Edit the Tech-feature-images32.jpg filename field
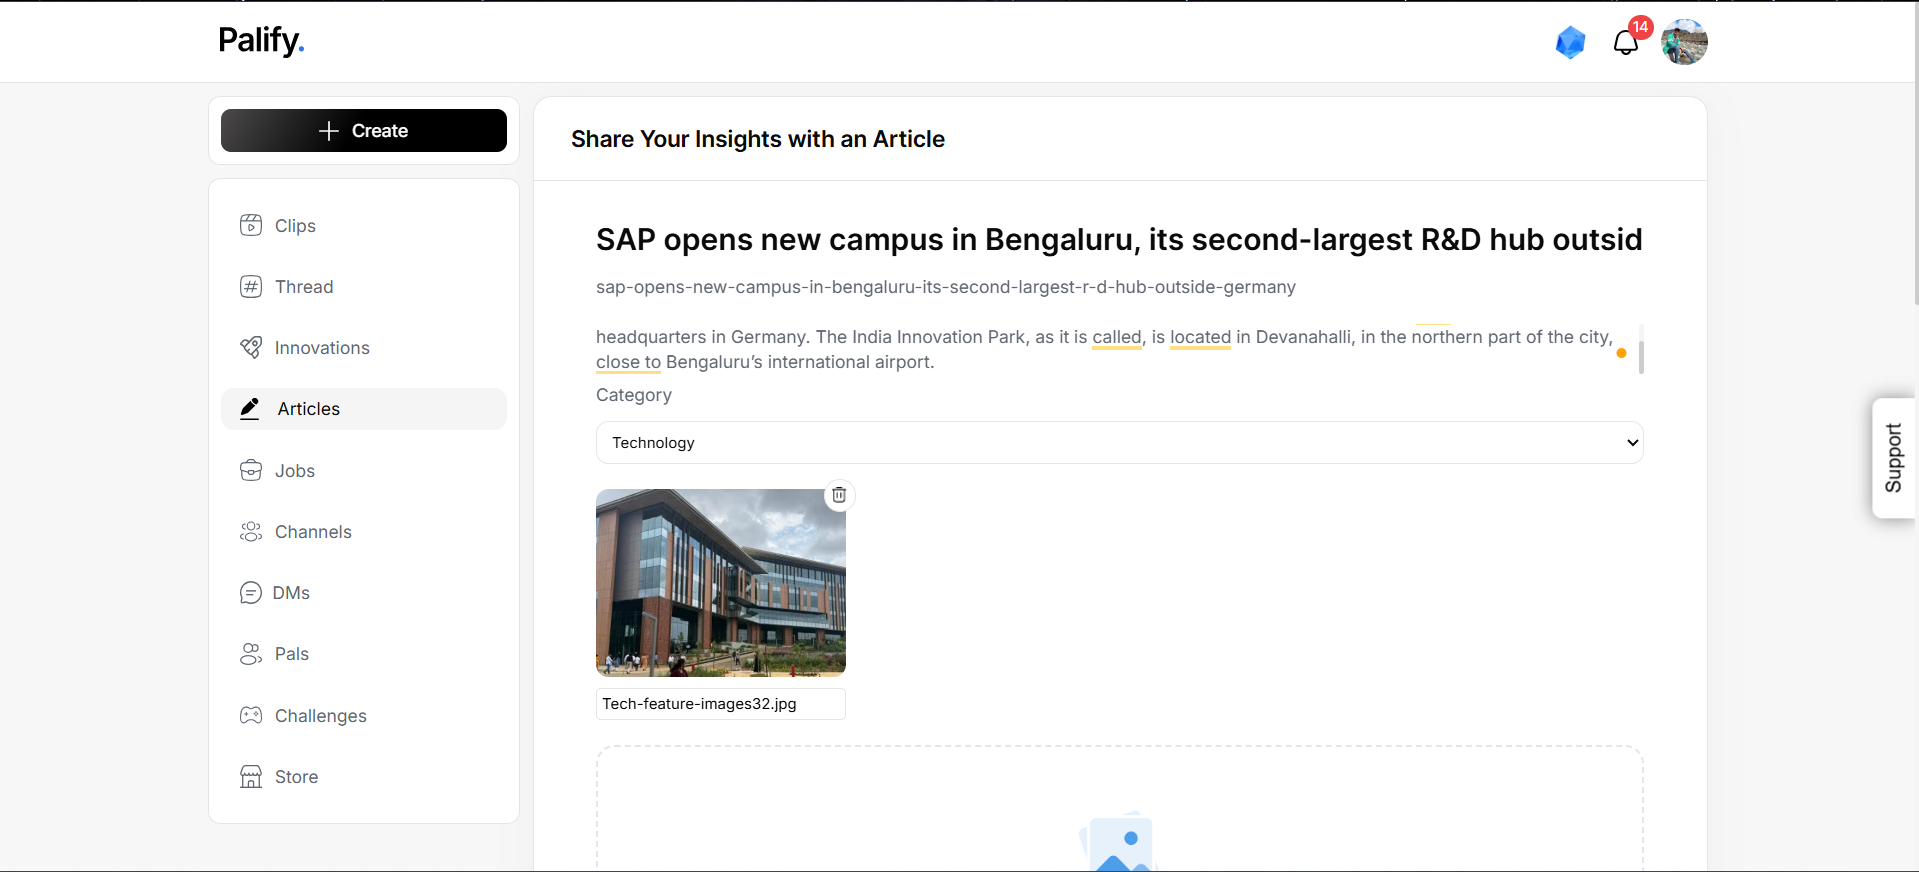Screen dimensions: 1919x872 721,704
